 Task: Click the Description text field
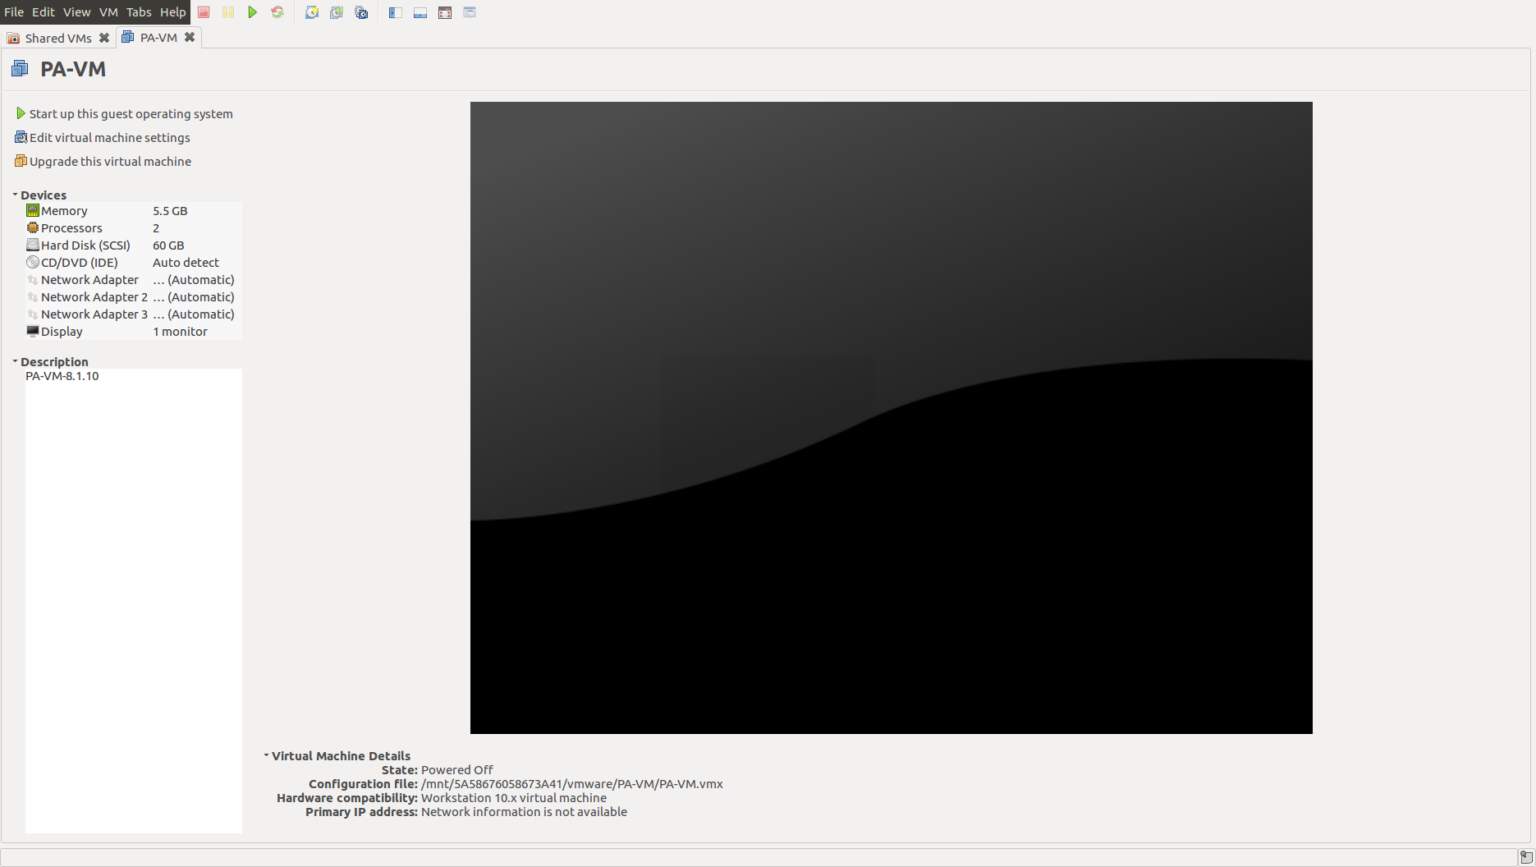pyautogui.click(x=133, y=600)
